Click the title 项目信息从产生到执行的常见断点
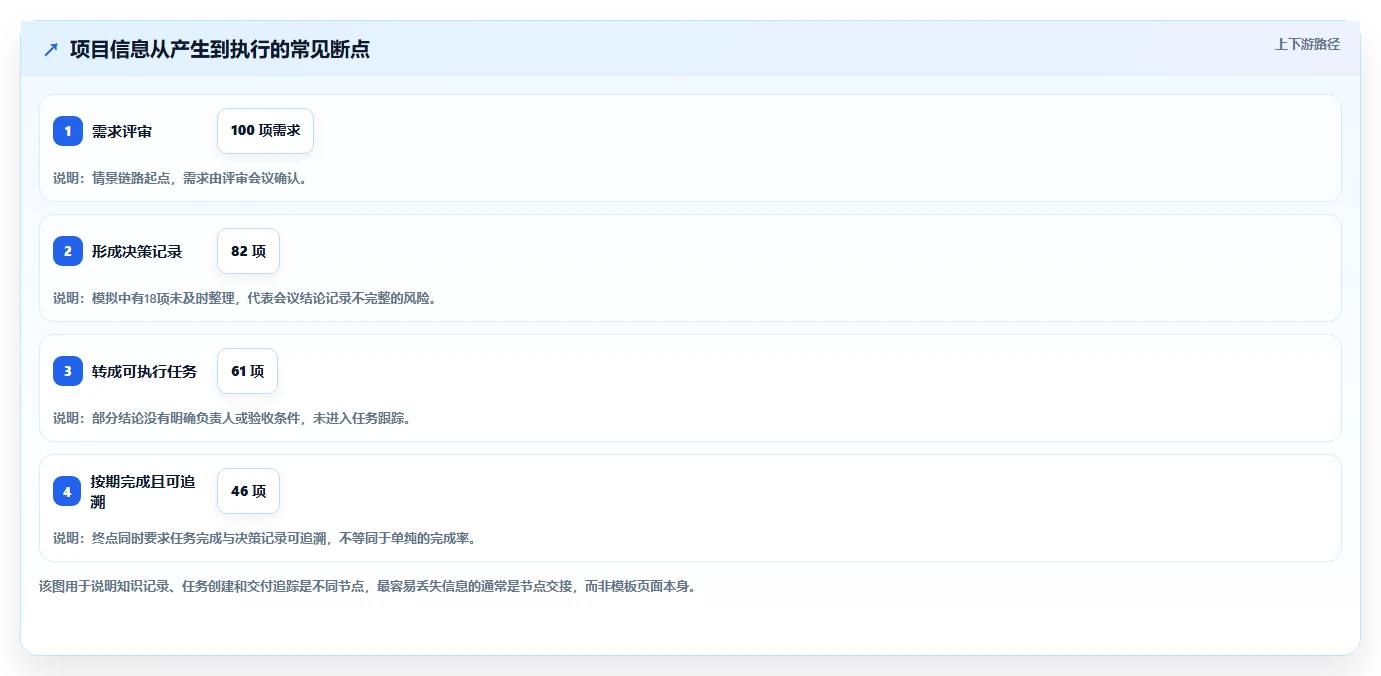 click(220, 50)
